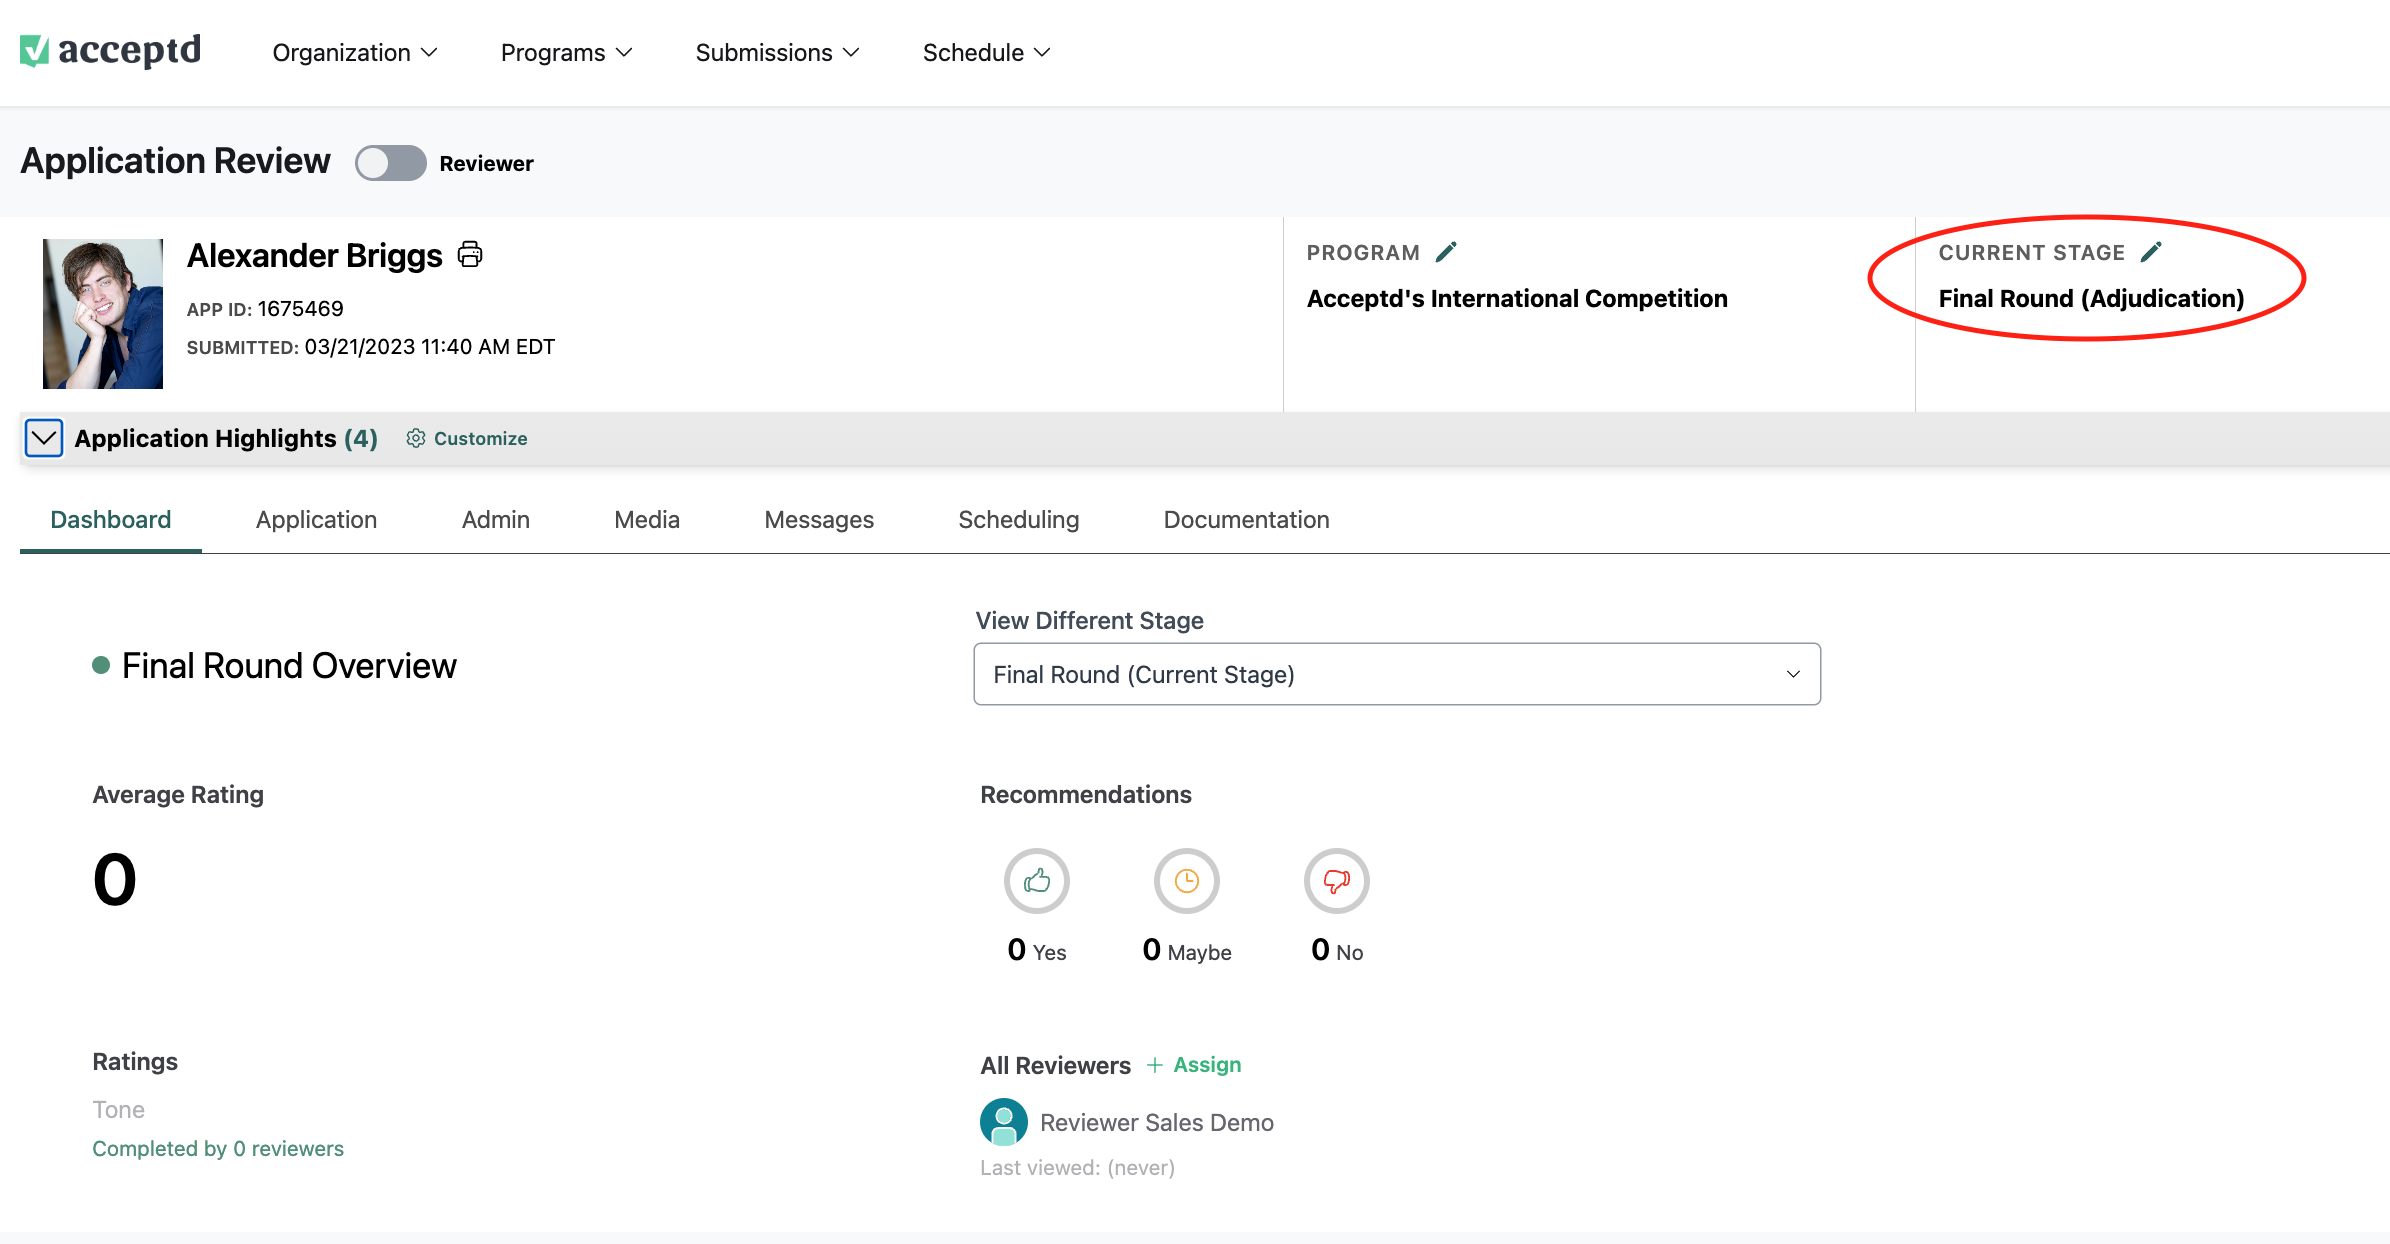Click the thumbs-up Yes recommendation icon
The image size is (2390, 1244).
pyautogui.click(x=1037, y=881)
